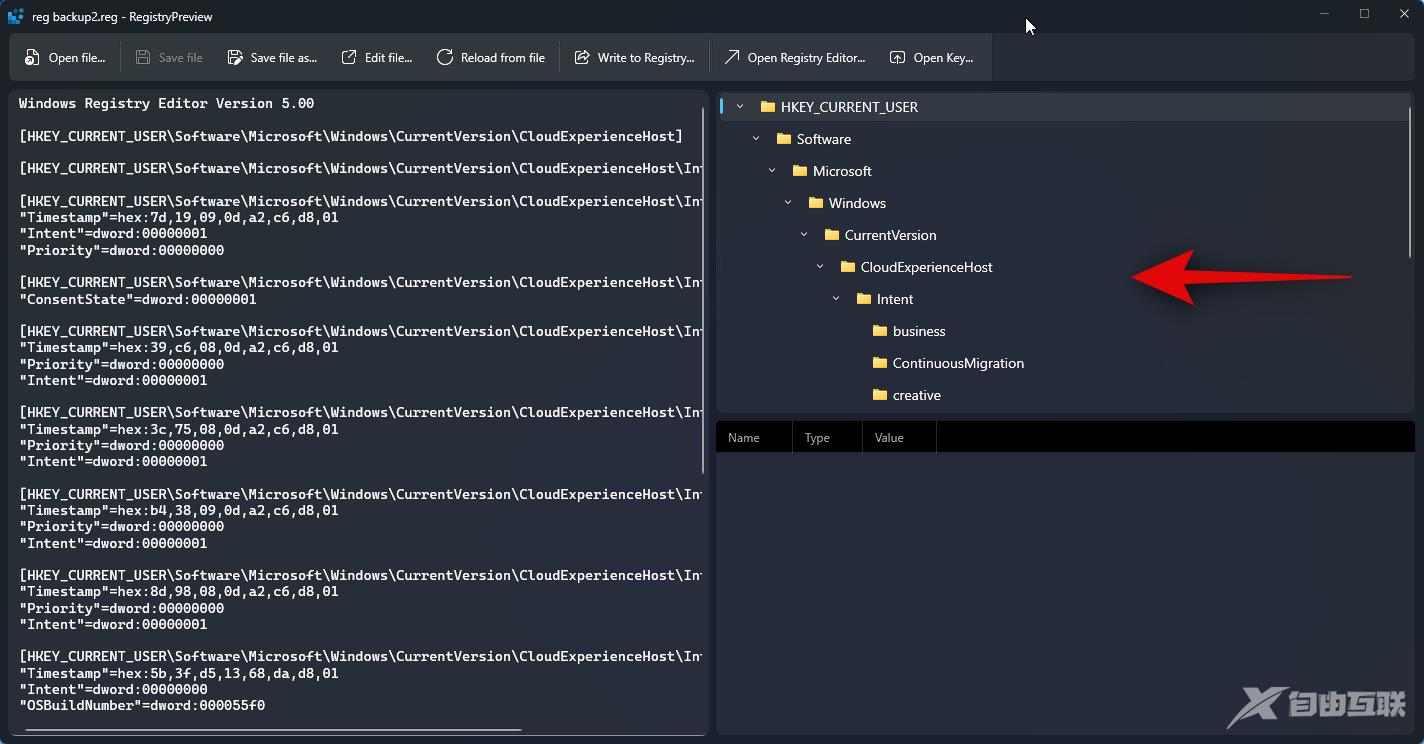The image size is (1424, 744).
Task: Click the Open Registry Editor icon
Action: [x=732, y=58]
